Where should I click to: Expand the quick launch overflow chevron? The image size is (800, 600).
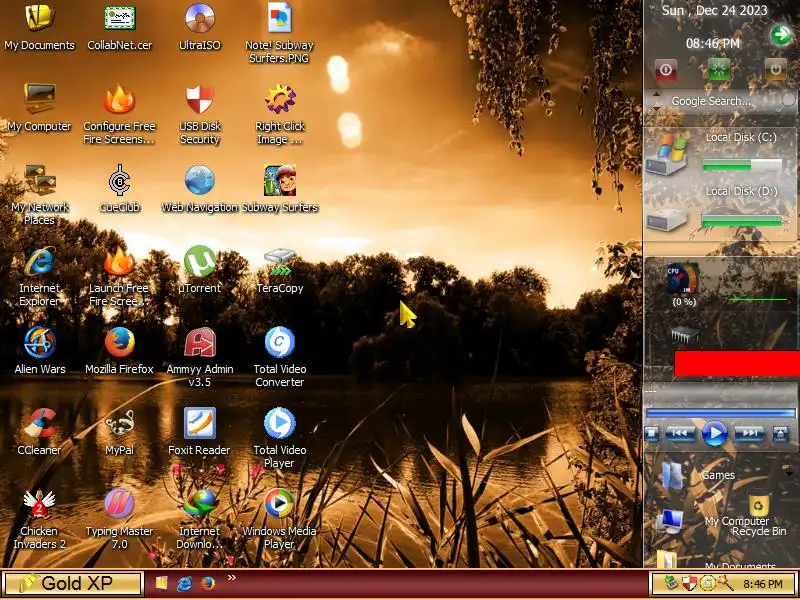[232, 578]
